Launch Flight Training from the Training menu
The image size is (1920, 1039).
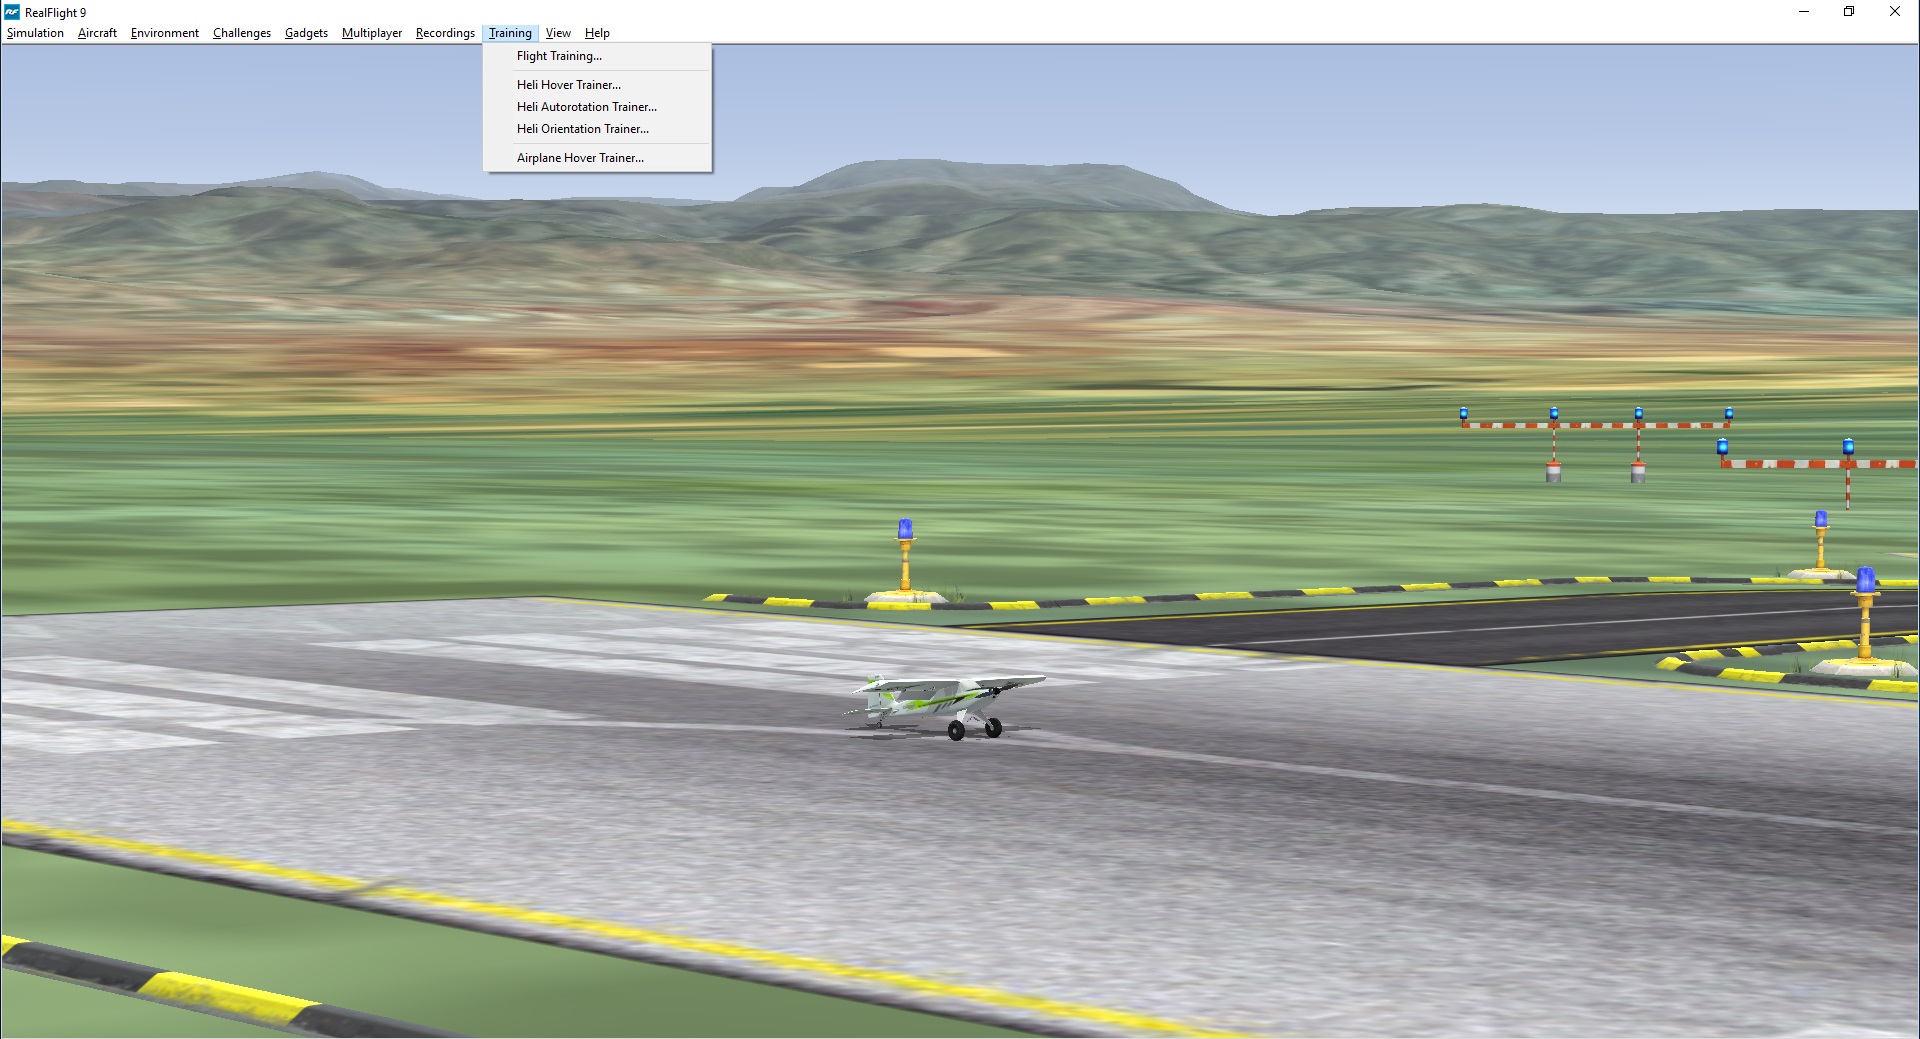(559, 56)
